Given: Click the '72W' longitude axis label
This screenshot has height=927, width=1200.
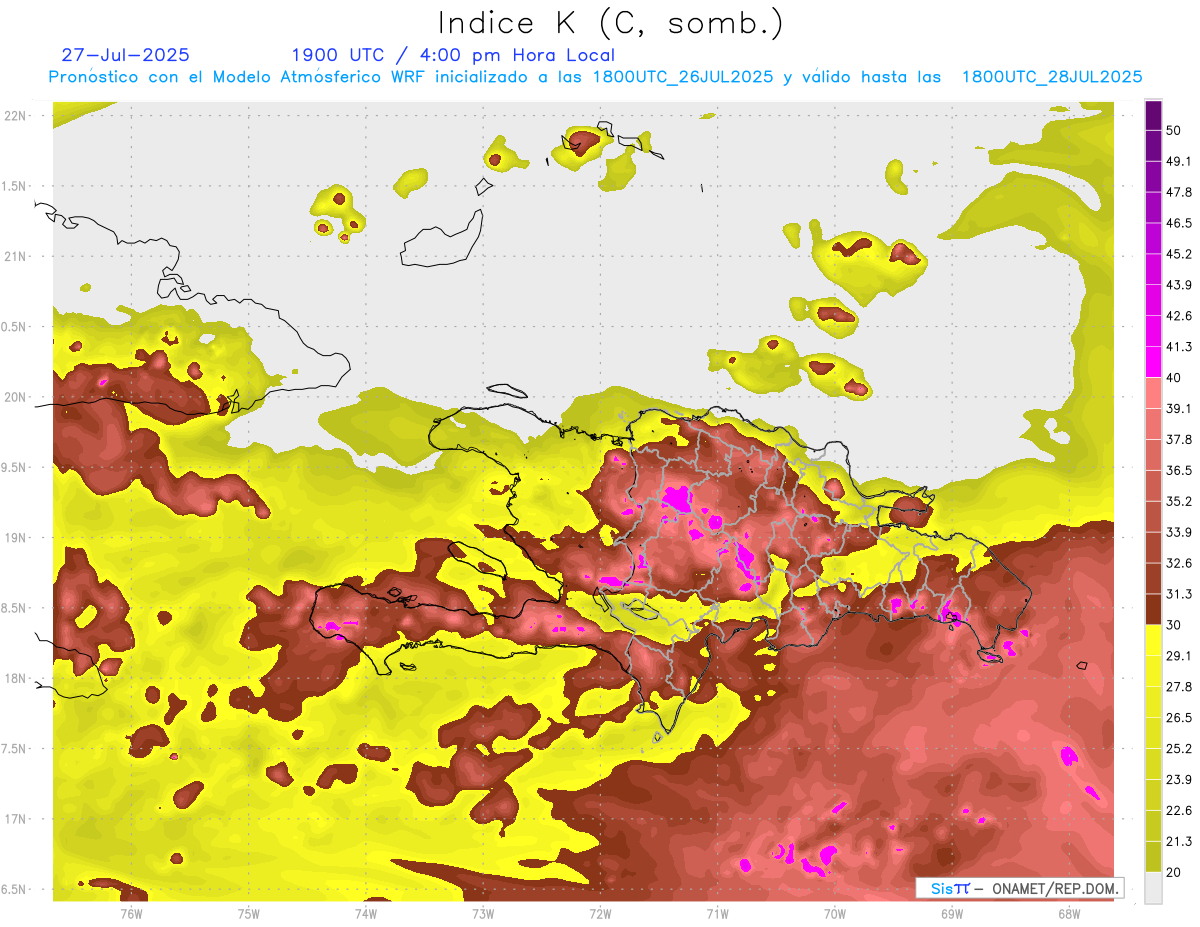Looking at the screenshot, I should click(x=600, y=914).
